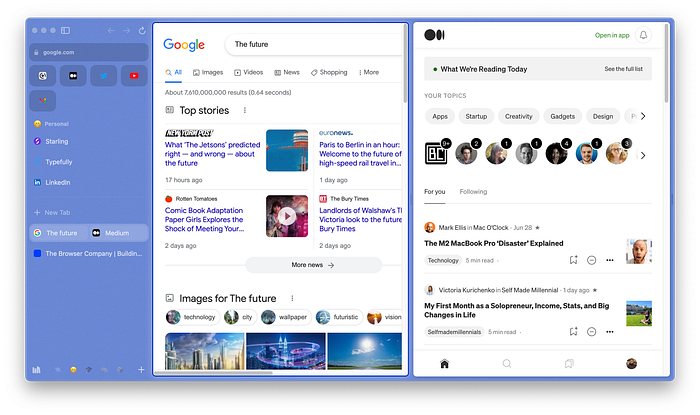This screenshot has width=700, height=415.
Task: Open the pinned Medium favorite tile
Action: (73, 76)
